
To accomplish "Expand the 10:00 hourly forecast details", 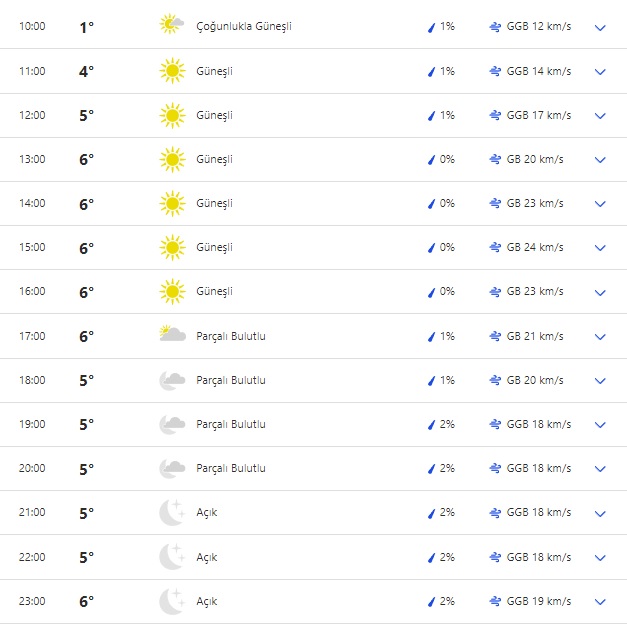I will 600,27.
